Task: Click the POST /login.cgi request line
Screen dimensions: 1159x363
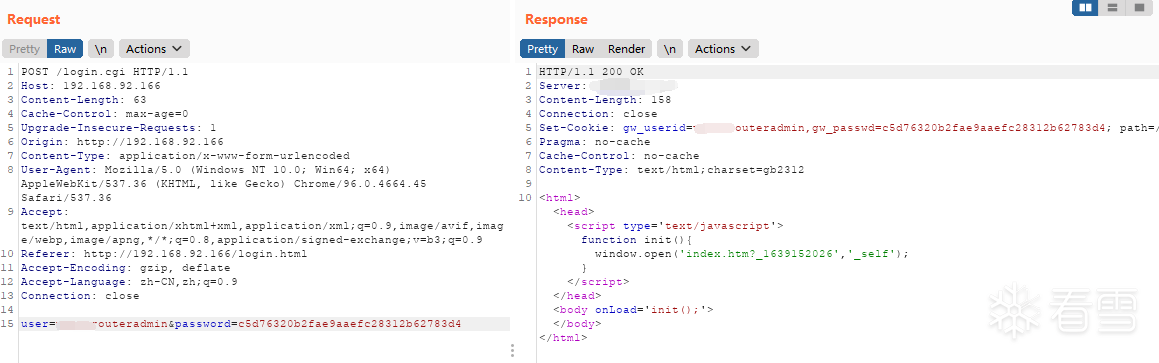Action: point(105,72)
